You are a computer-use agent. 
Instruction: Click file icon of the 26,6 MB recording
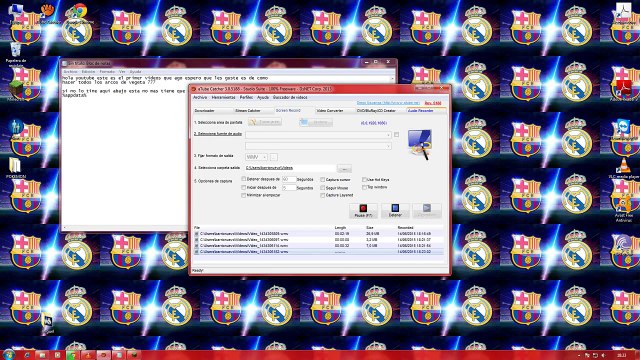(x=196, y=234)
